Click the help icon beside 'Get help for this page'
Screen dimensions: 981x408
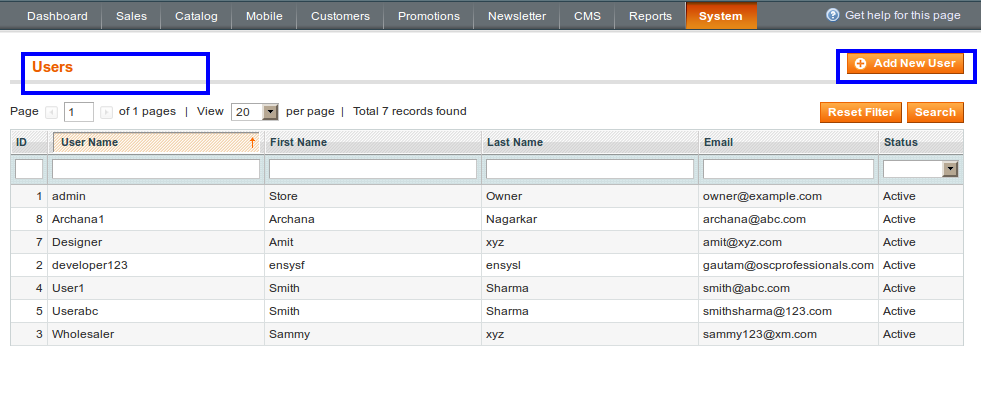point(832,15)
